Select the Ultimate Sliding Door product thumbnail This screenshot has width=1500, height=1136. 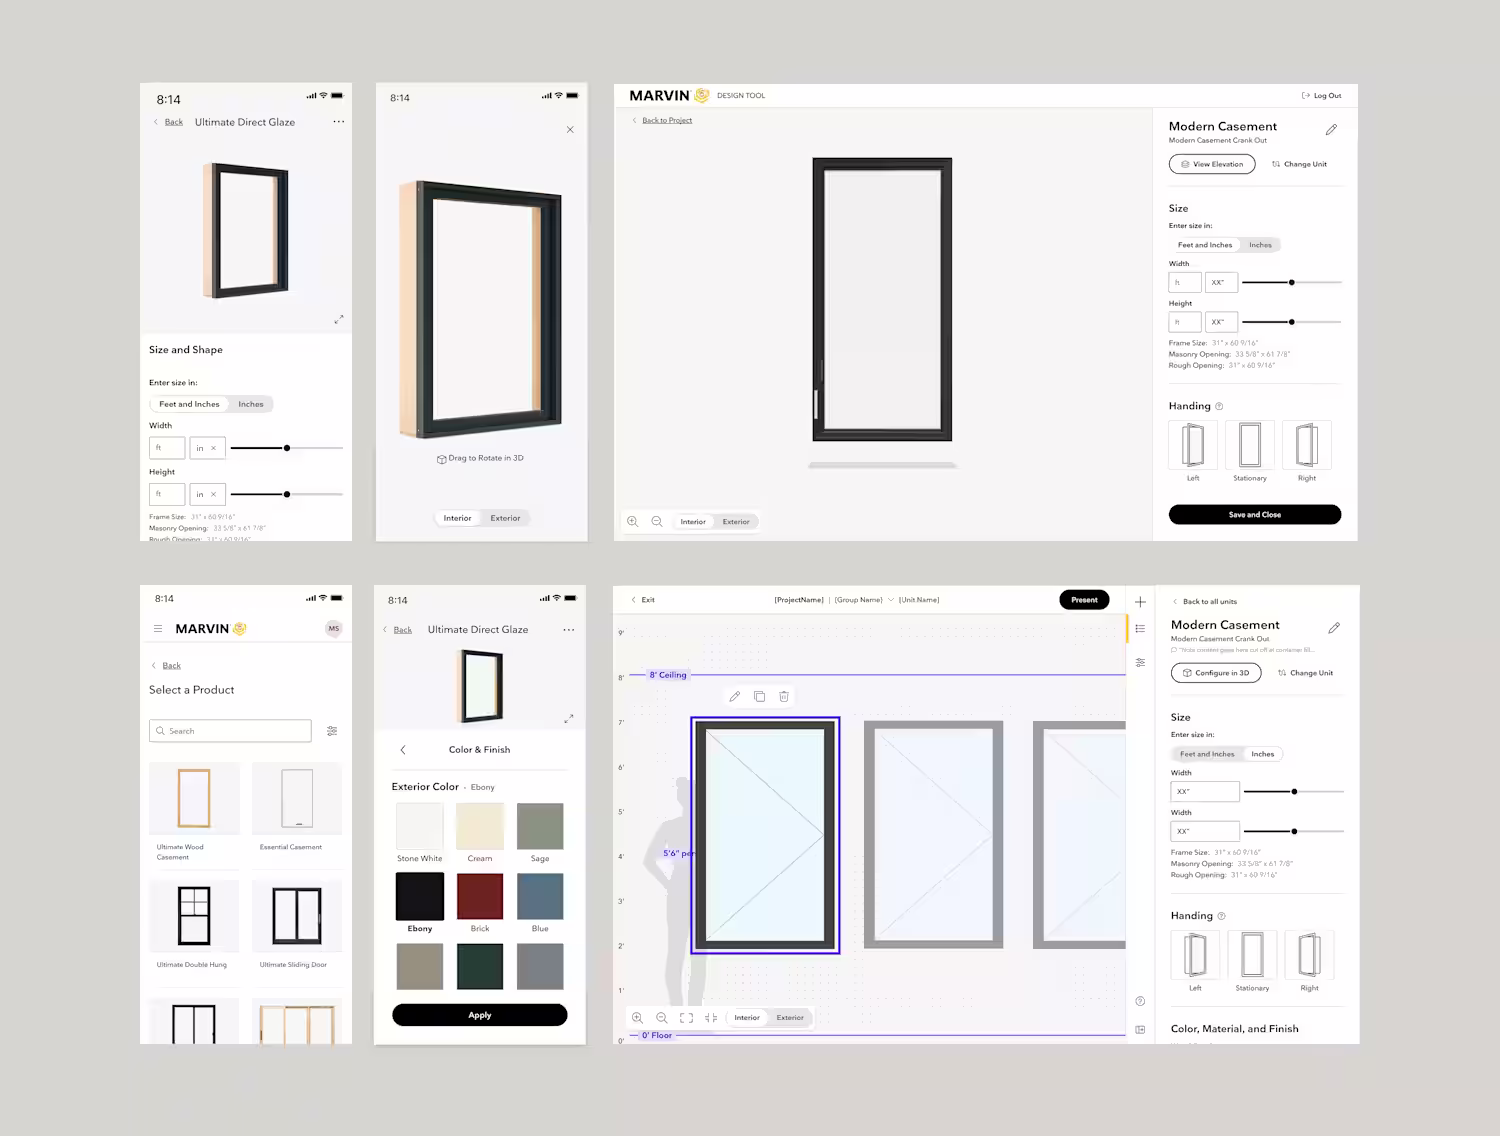pyautogui.click(x=297, y=916)
